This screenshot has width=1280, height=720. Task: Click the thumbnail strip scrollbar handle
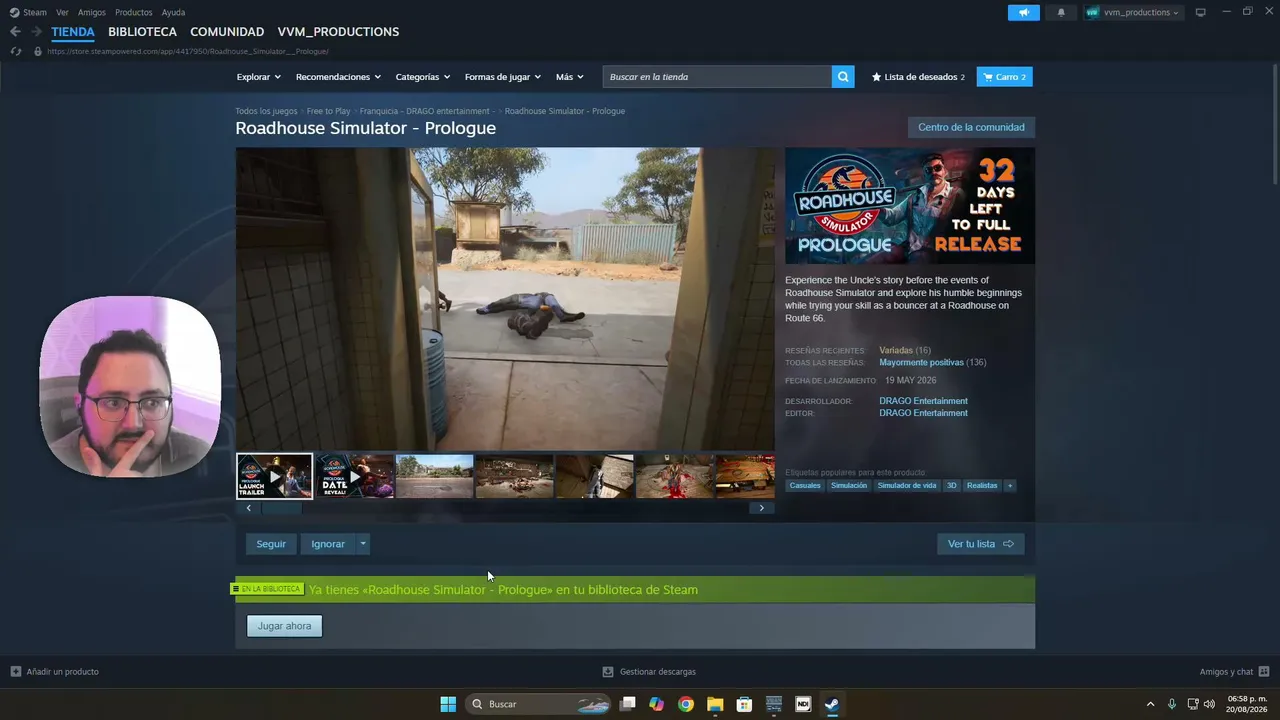(281, 508)
